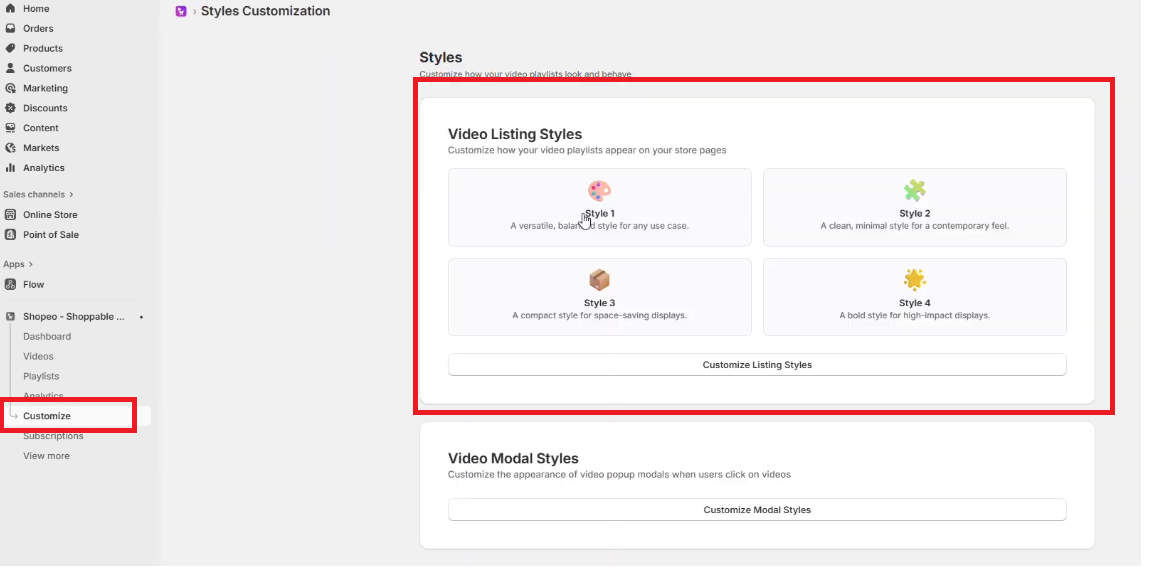Open Orders via its sidebar icon
The height and width of the screenshot is (575, 1152).
point(11,29)
